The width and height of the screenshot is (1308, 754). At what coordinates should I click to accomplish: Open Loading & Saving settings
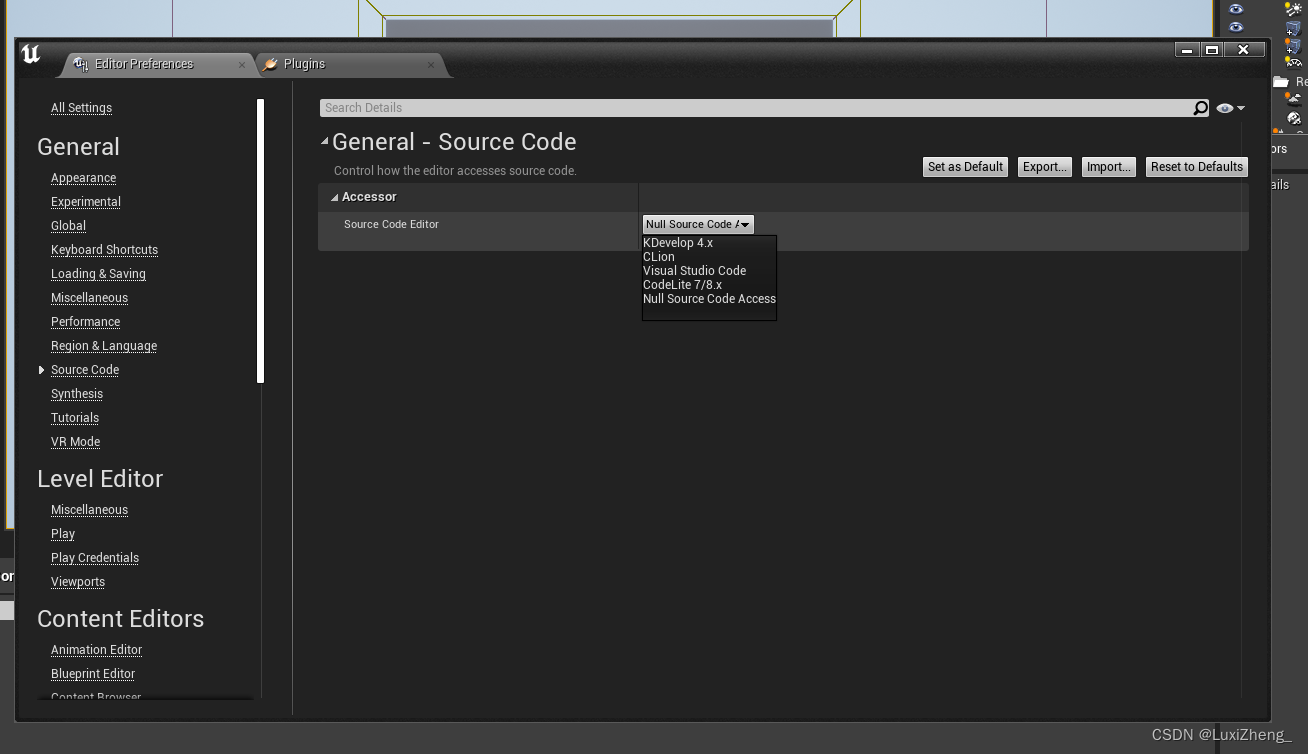pos(98,274)
